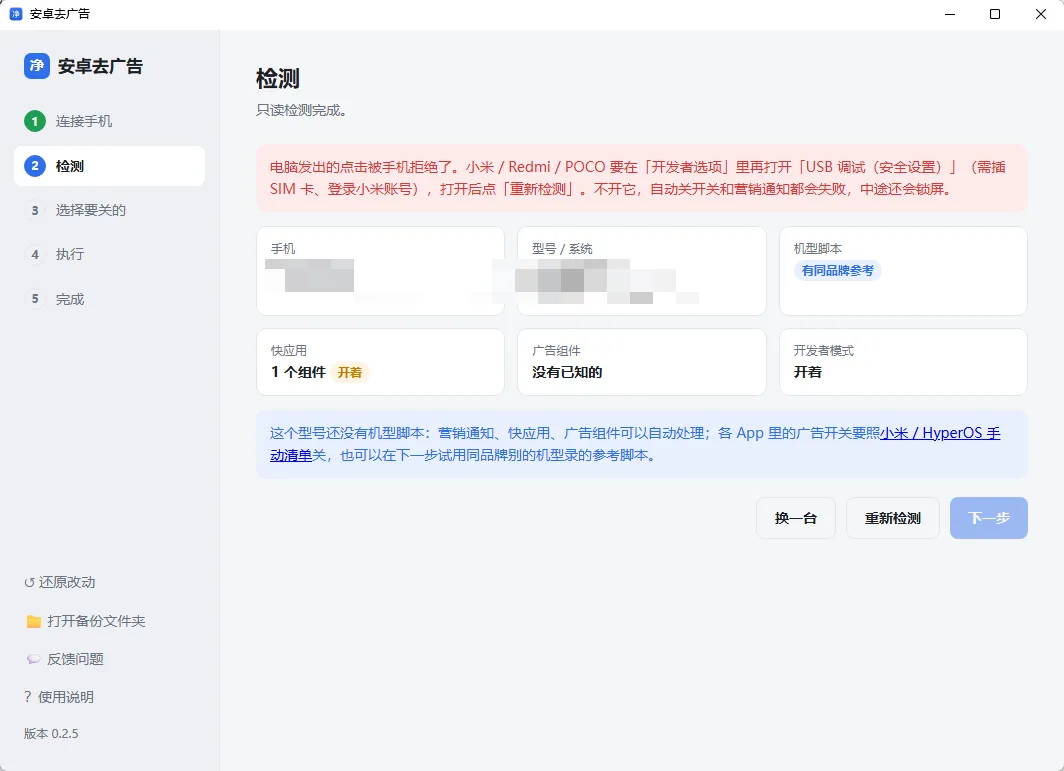Click the restore arrow icon beside 还原改动

click(x=29, y=582)
